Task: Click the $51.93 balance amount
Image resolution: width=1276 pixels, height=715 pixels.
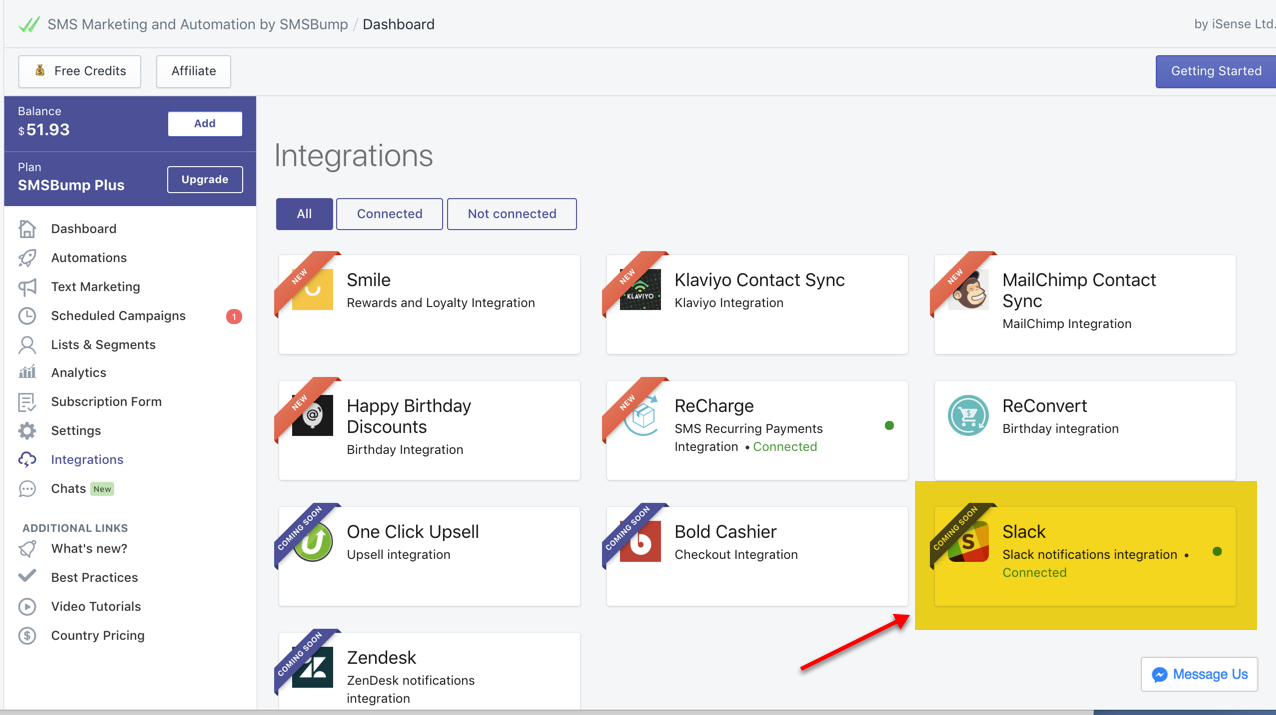Action: (x=44, y=130)
